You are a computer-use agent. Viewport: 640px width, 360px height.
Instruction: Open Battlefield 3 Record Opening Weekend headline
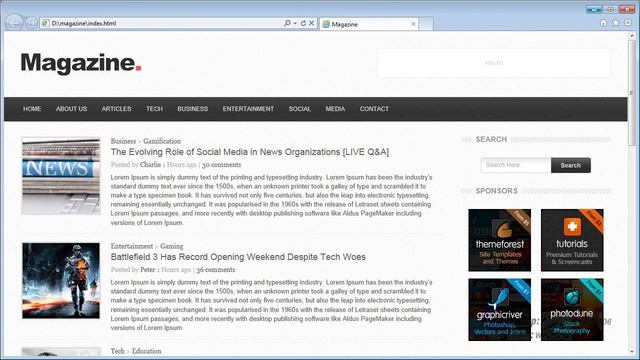click(x=238, y=257)
